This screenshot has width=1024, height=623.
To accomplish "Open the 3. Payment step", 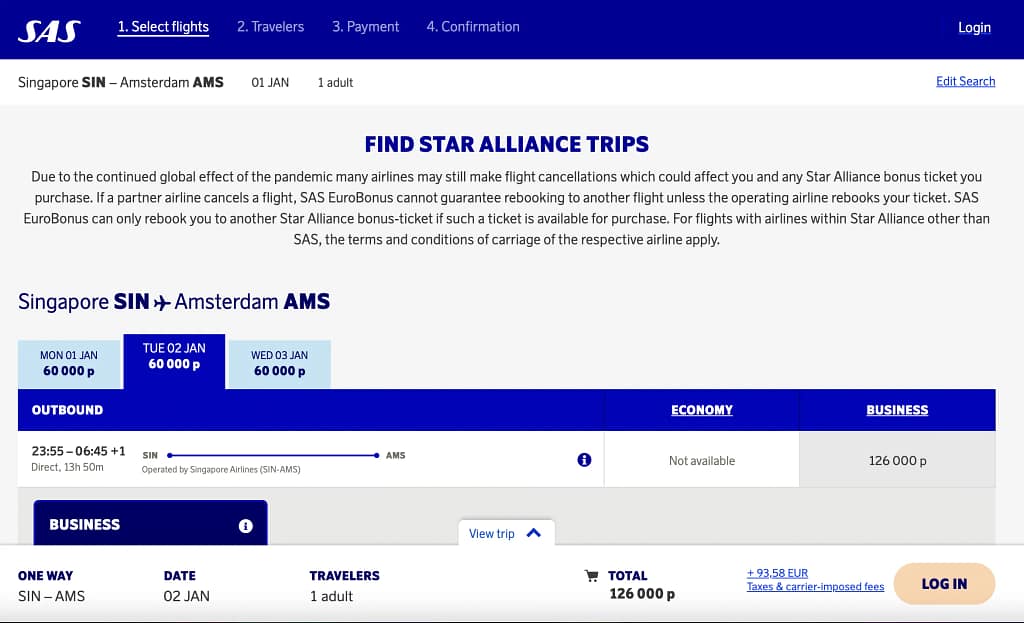I will pos(365,27).
